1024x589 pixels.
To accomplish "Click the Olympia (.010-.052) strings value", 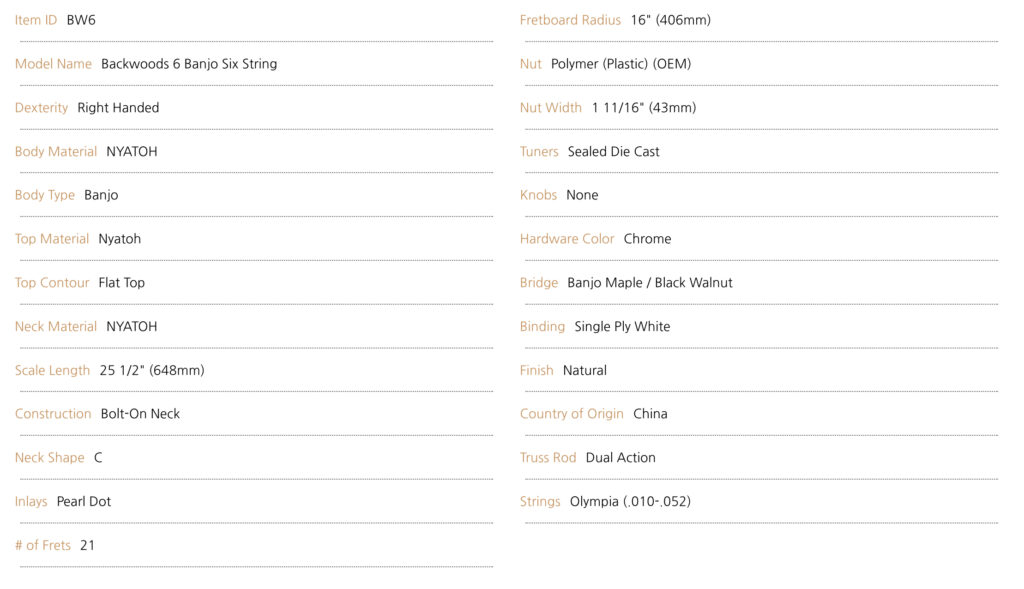I will pos(630,501).
